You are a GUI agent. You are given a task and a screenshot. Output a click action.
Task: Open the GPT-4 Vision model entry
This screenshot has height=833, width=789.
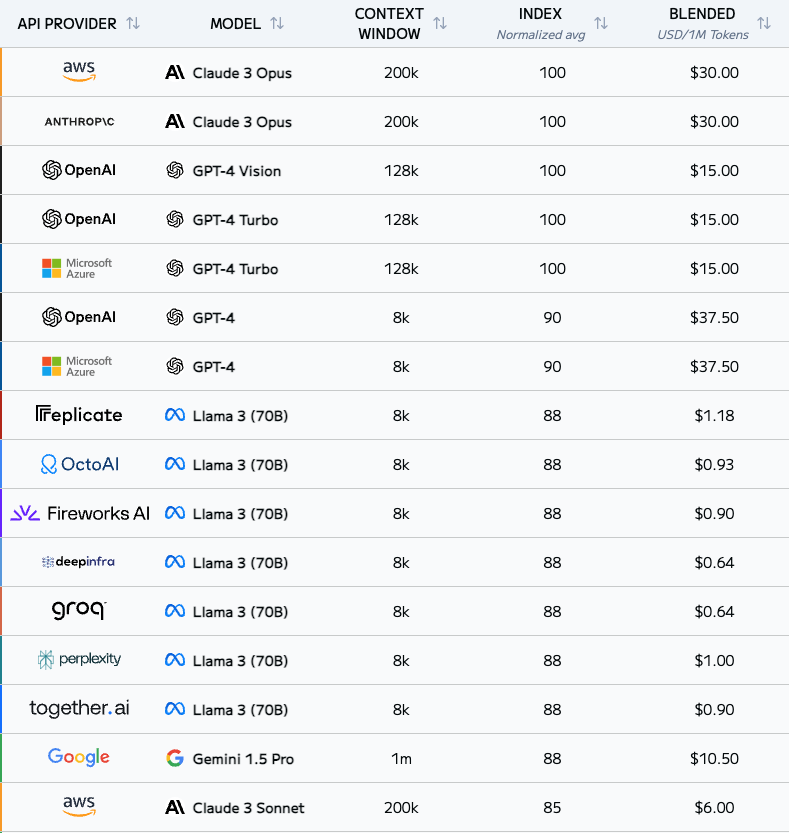236,171
